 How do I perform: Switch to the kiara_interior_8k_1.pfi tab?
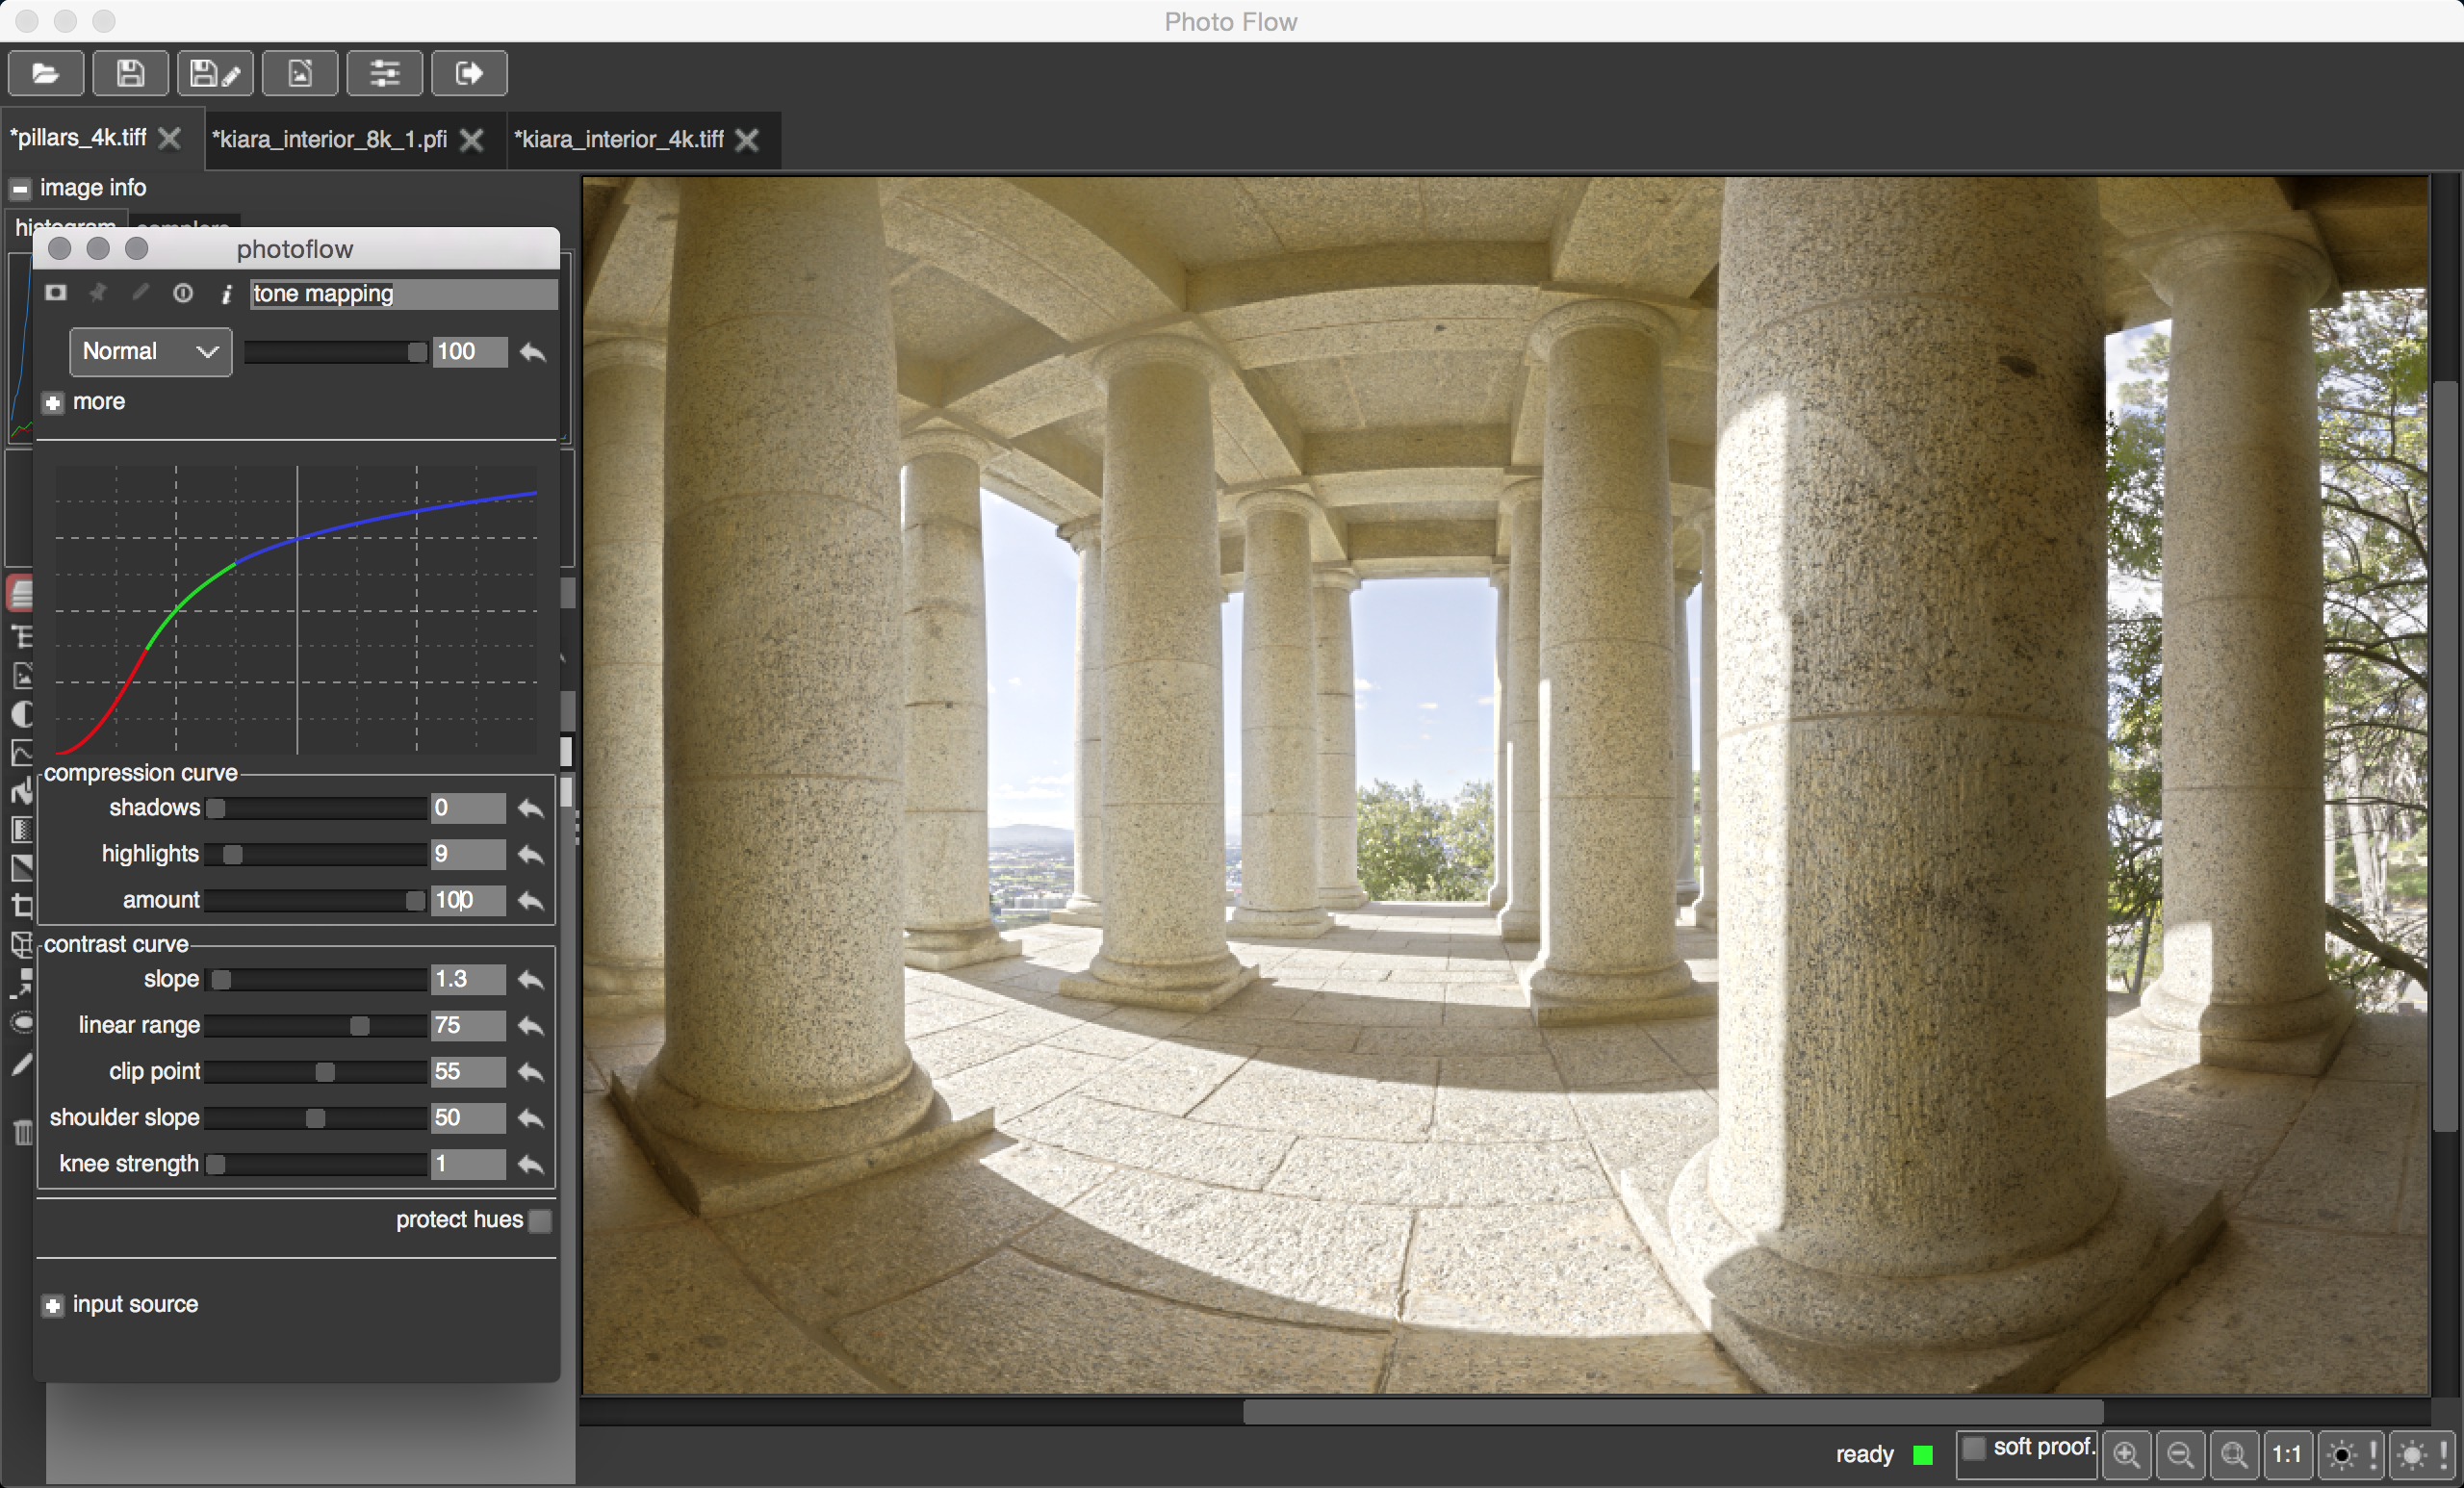coord(330,139)
